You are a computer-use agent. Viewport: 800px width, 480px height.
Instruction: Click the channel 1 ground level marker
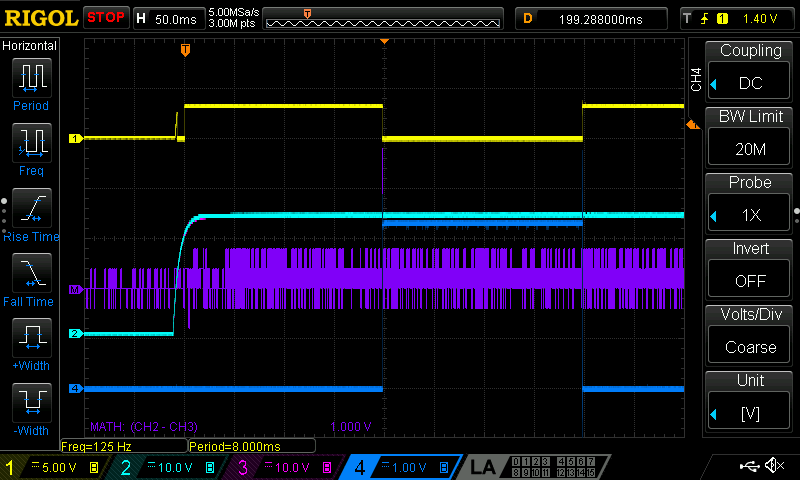76,138
